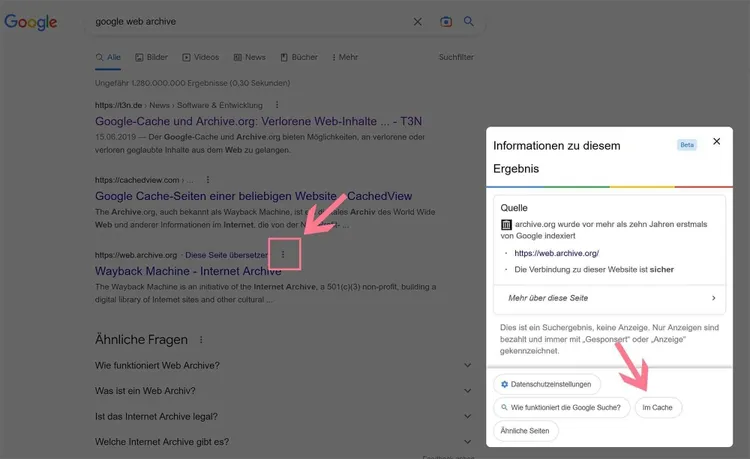Switch to the News tab

[249, 57]
